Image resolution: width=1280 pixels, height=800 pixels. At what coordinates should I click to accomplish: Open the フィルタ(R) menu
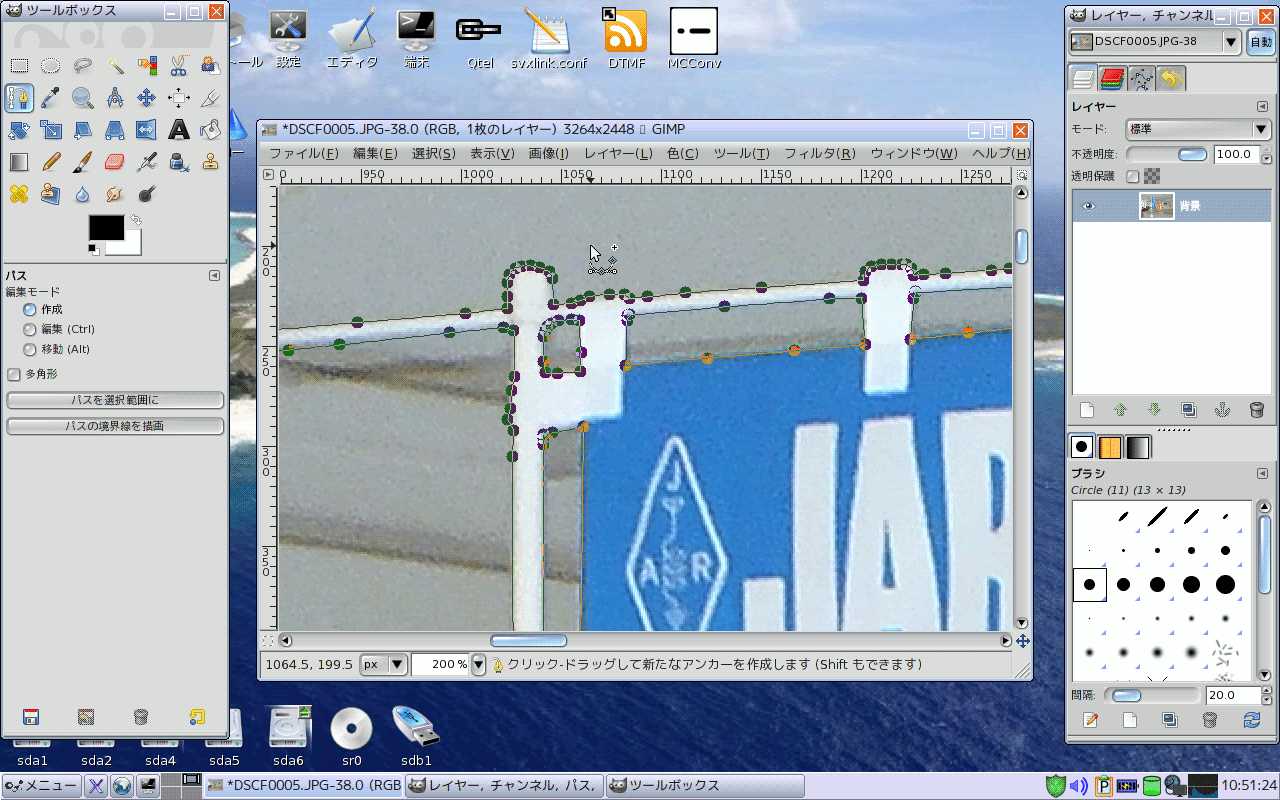[x=819, y=153]
